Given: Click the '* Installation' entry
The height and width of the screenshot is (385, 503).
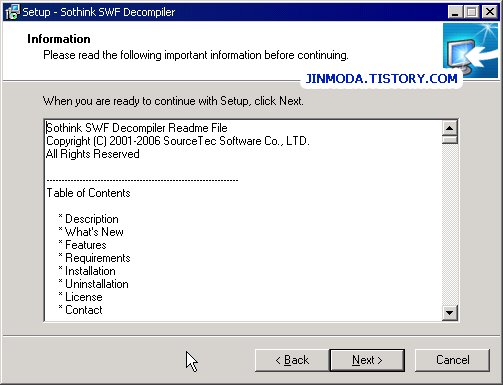Looking at the screenshot, I should point(87,271).
